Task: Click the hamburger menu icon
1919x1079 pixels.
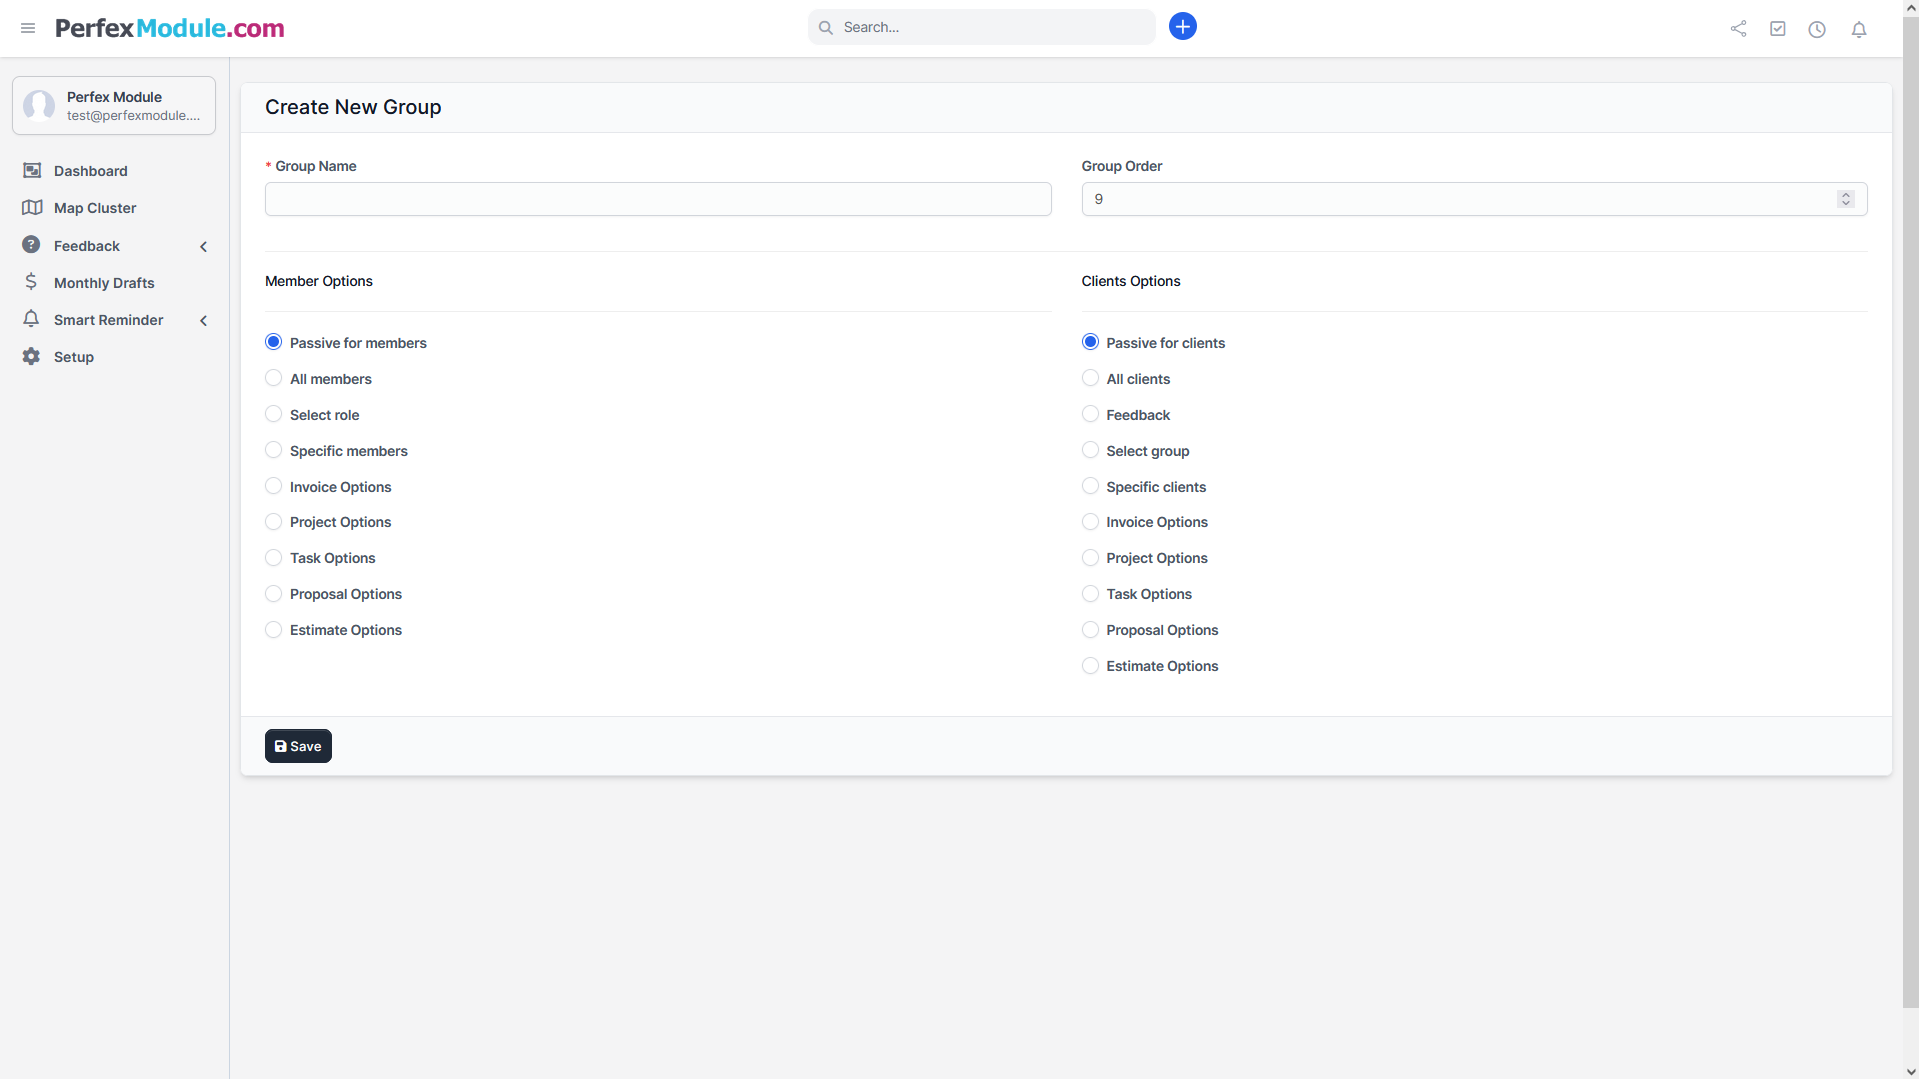Action: point(28,28)
